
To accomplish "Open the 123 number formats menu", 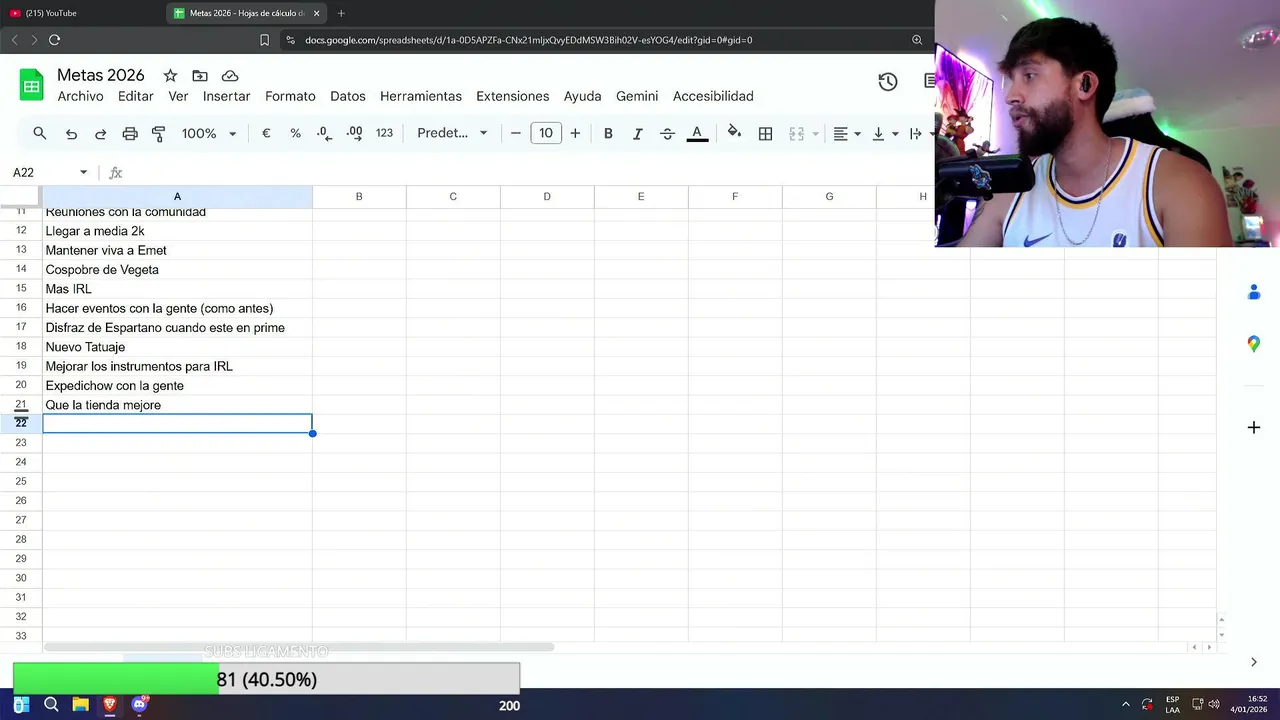I will [384, 133].
